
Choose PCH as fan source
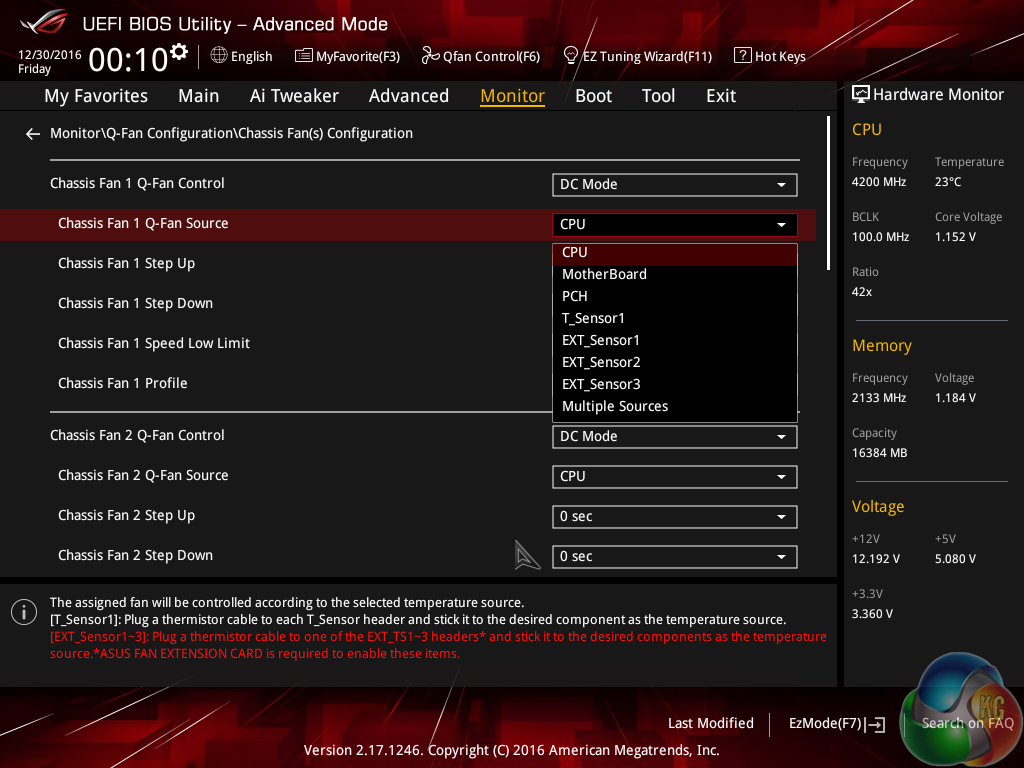[x=675, y=296]
